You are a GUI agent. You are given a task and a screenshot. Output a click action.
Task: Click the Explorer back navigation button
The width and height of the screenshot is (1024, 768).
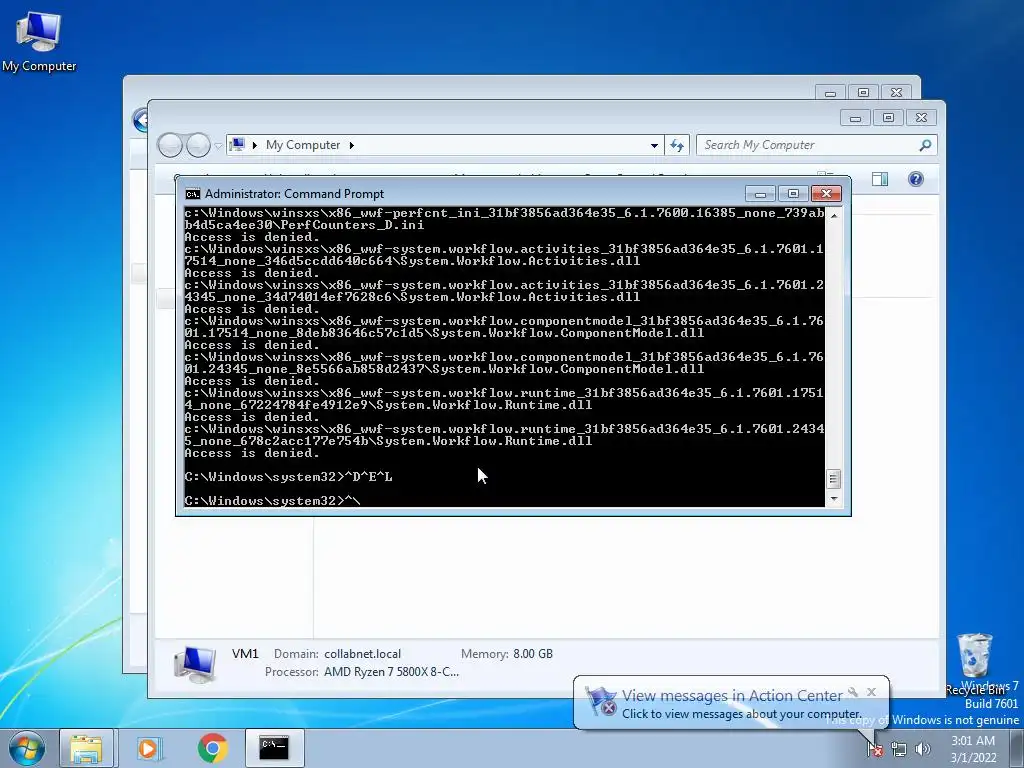(x=170, y=145)
